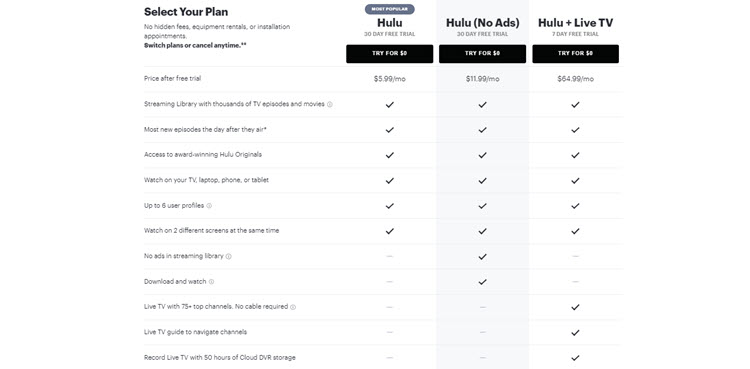This screenshot has width=750, height=369.
Task: Show info for Live TV with 75+ channels
Action: [x=293, y=307]
